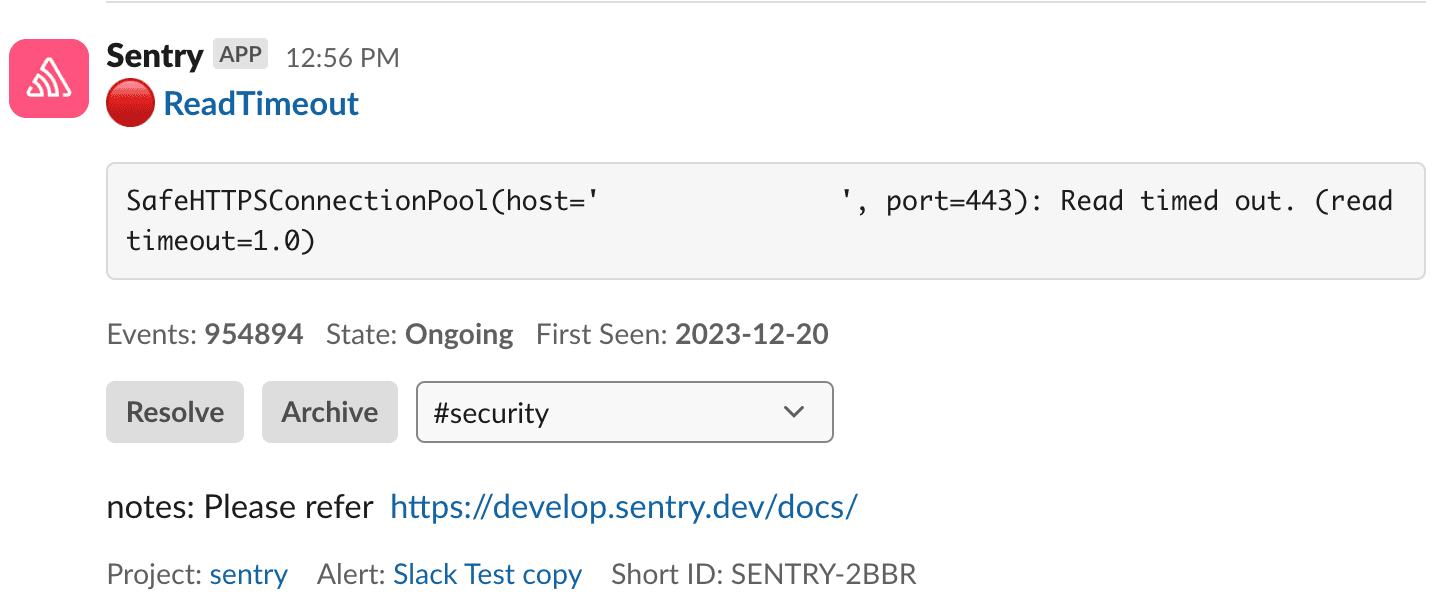Click the chevron on the channel selector
The image size is (1440, 612).
pyautogui.click(x=795, y=411)
